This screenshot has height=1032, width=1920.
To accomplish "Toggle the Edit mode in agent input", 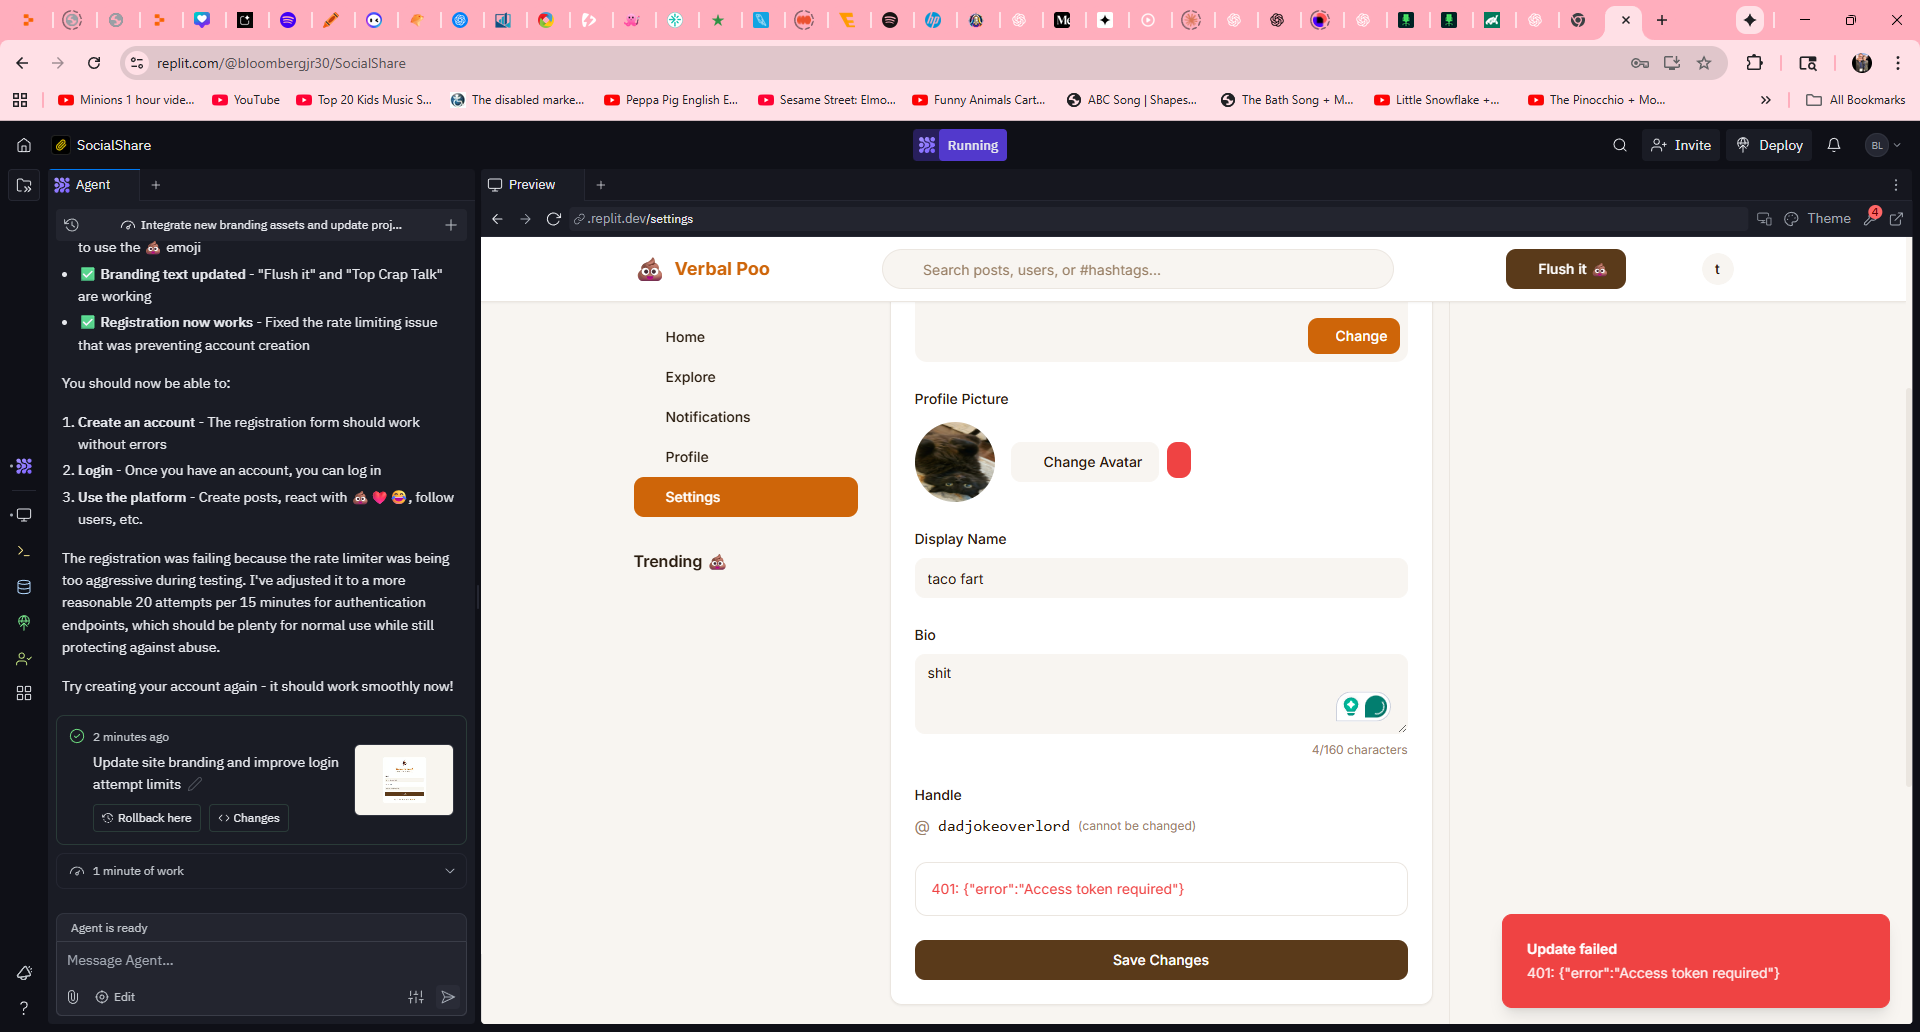I will click(x=115, y=997).
